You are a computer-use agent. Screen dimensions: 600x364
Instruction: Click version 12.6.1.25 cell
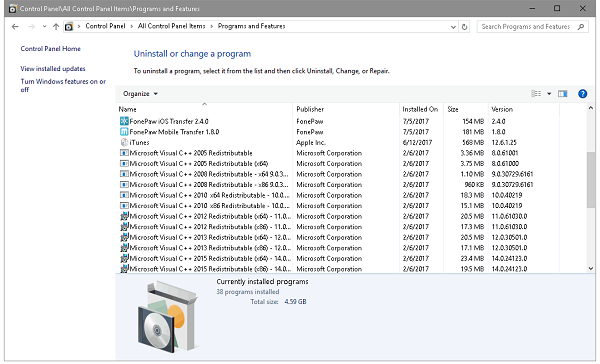pos(504,142)
